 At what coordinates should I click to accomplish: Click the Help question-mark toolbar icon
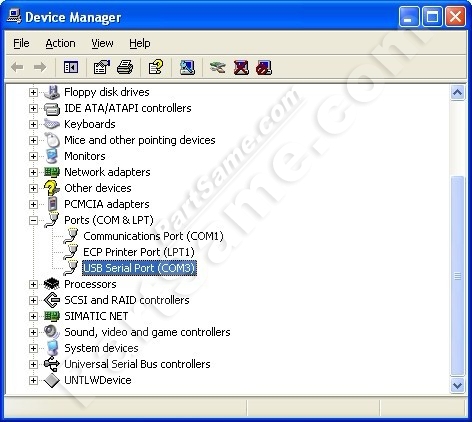tap(156, 67)
